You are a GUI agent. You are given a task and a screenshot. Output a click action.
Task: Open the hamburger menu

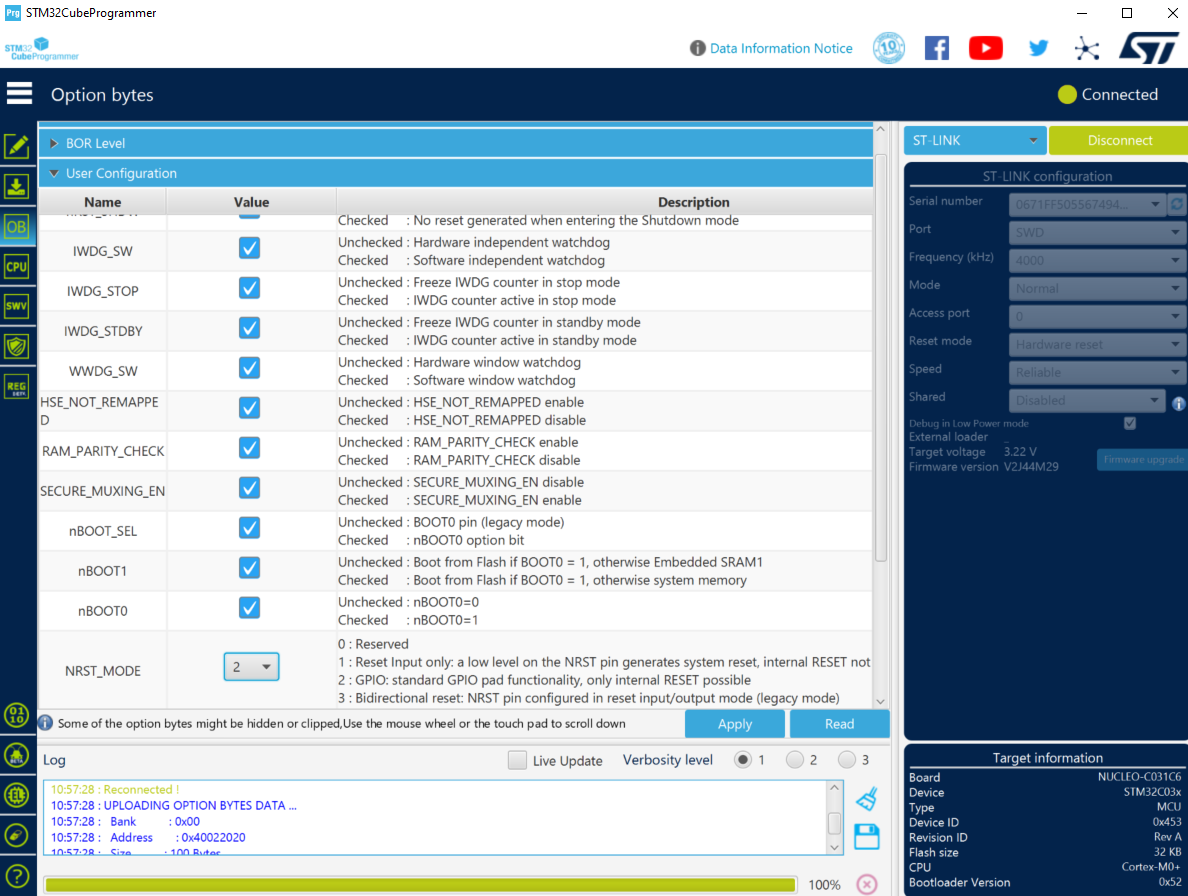click(19, 91)
